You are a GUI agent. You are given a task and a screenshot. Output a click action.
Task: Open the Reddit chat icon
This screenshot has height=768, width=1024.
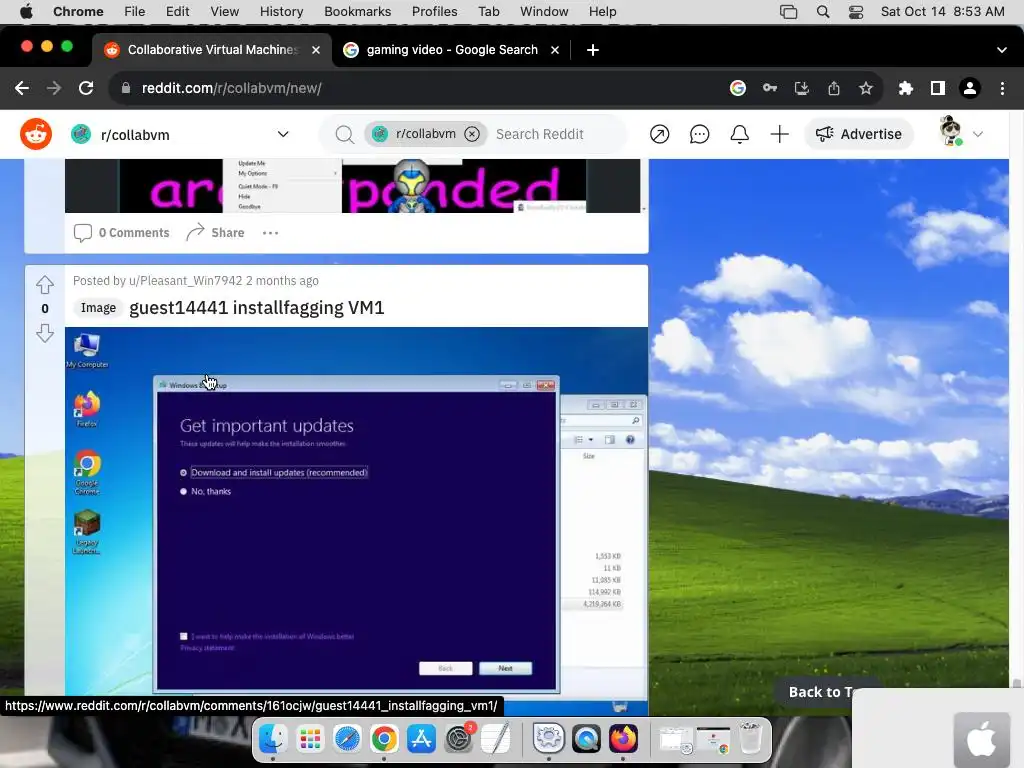[699, 135]
